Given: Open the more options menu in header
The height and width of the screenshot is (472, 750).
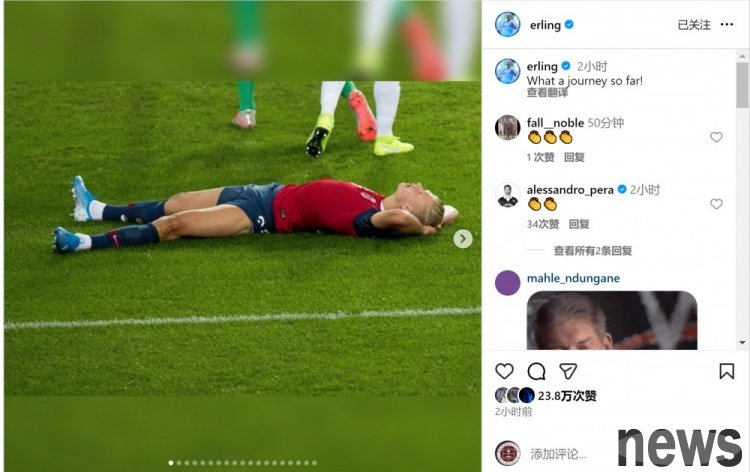Looking at the screenshot, I should (727, 24).
